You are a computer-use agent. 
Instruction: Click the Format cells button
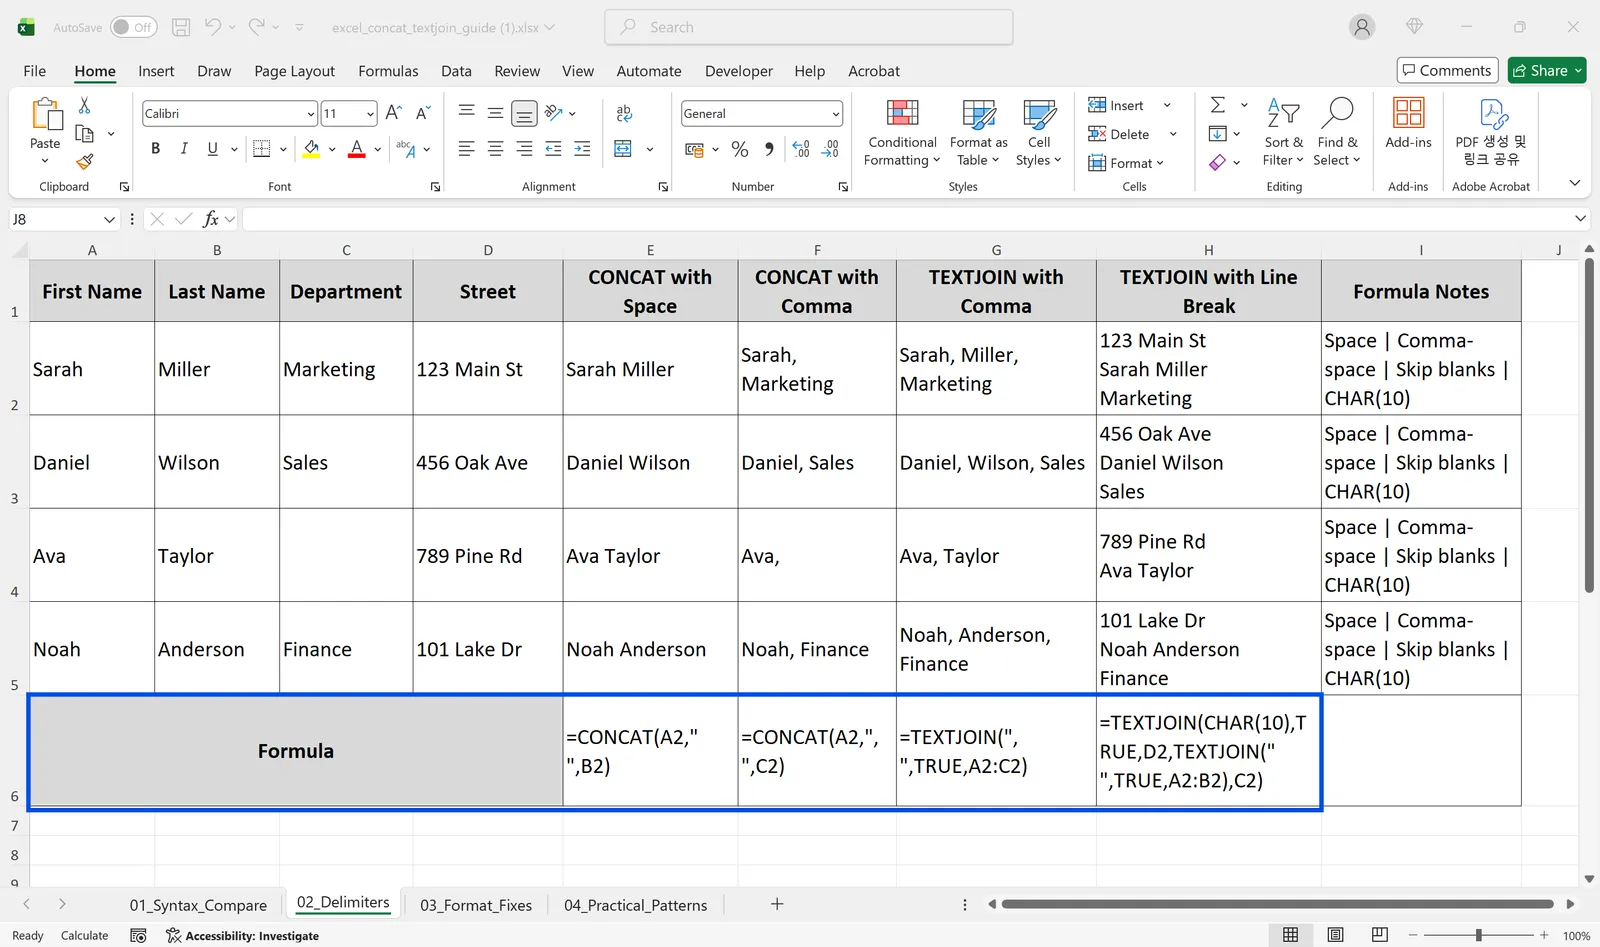[1126, 163]
